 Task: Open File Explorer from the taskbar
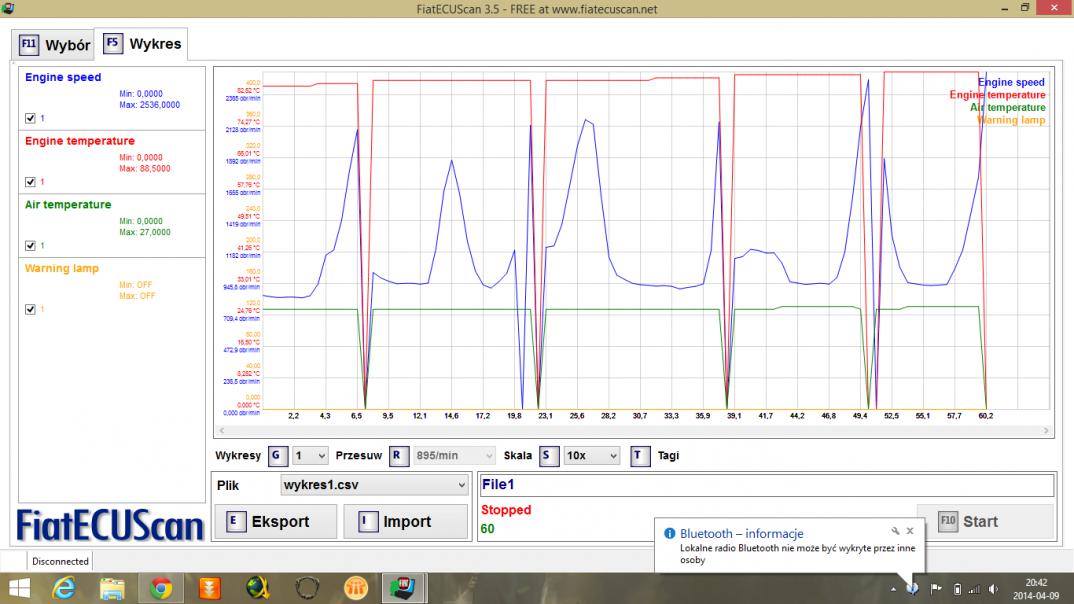[x=112, y=588]
